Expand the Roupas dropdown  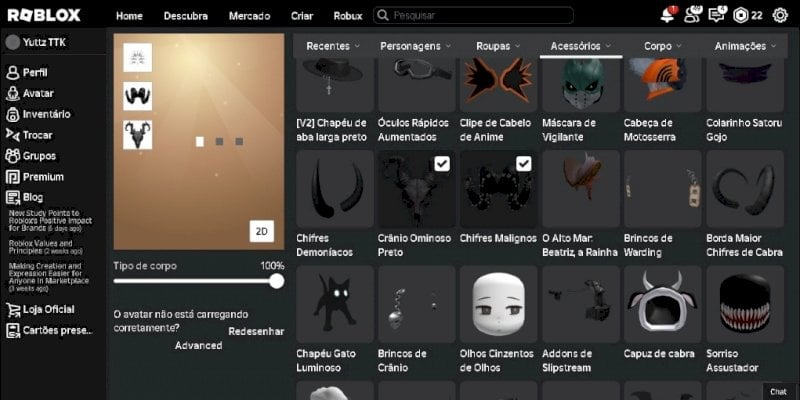click(498, 46)
